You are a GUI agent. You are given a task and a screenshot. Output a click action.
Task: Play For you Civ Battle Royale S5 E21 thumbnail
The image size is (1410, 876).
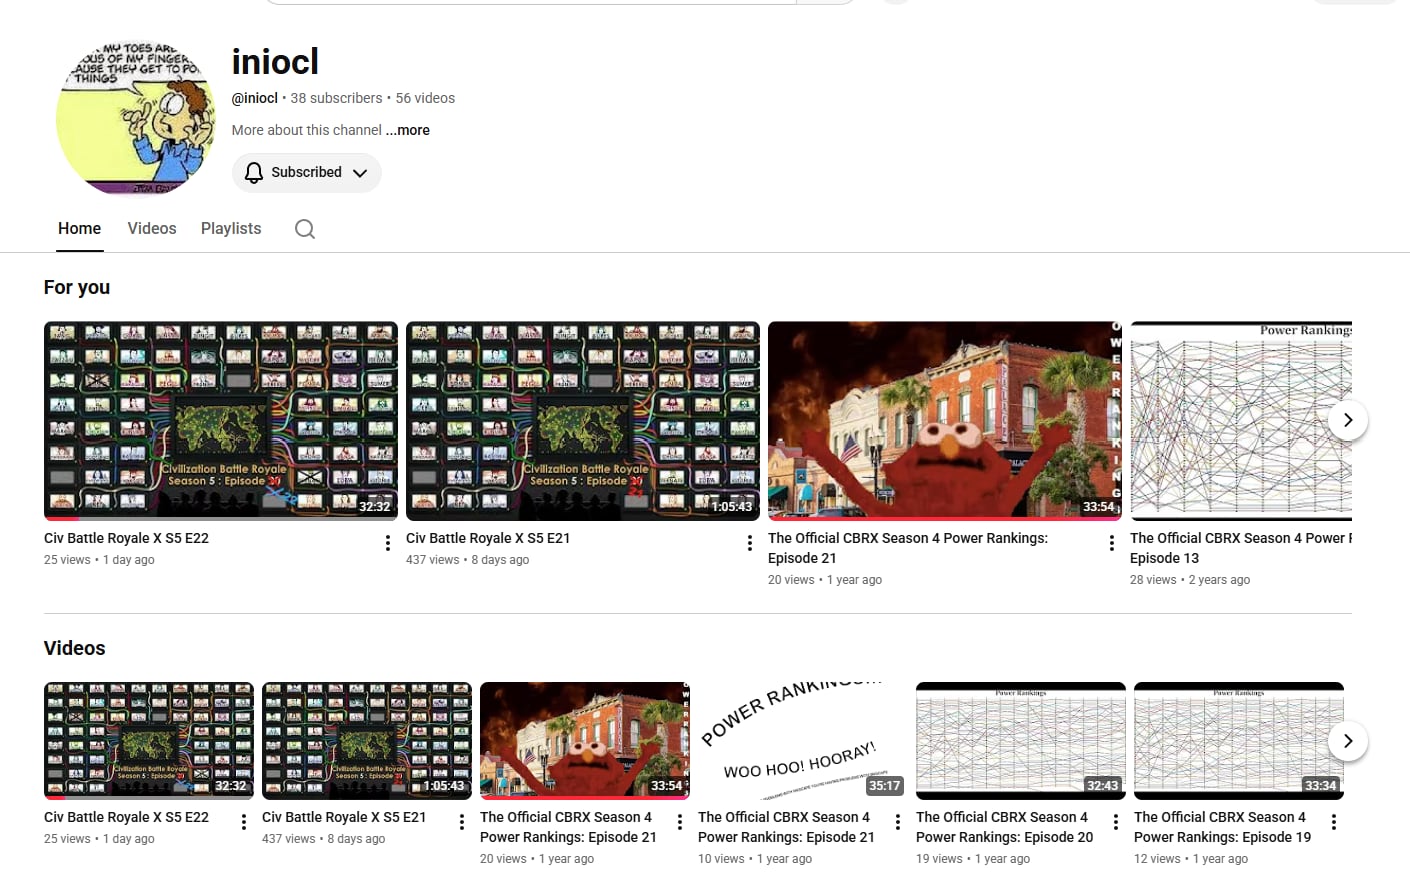pos(583,421)
